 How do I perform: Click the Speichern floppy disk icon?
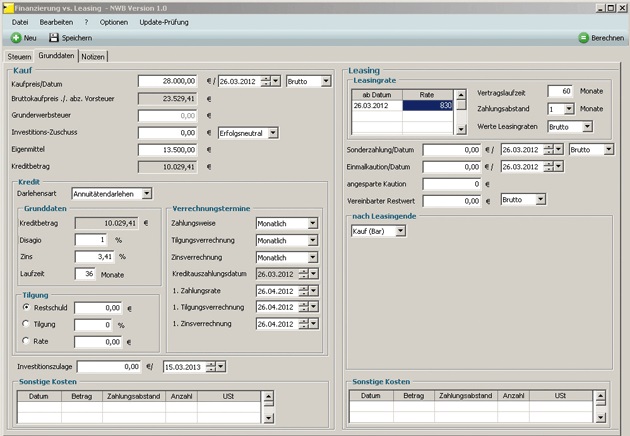click(x=54, y=37)
